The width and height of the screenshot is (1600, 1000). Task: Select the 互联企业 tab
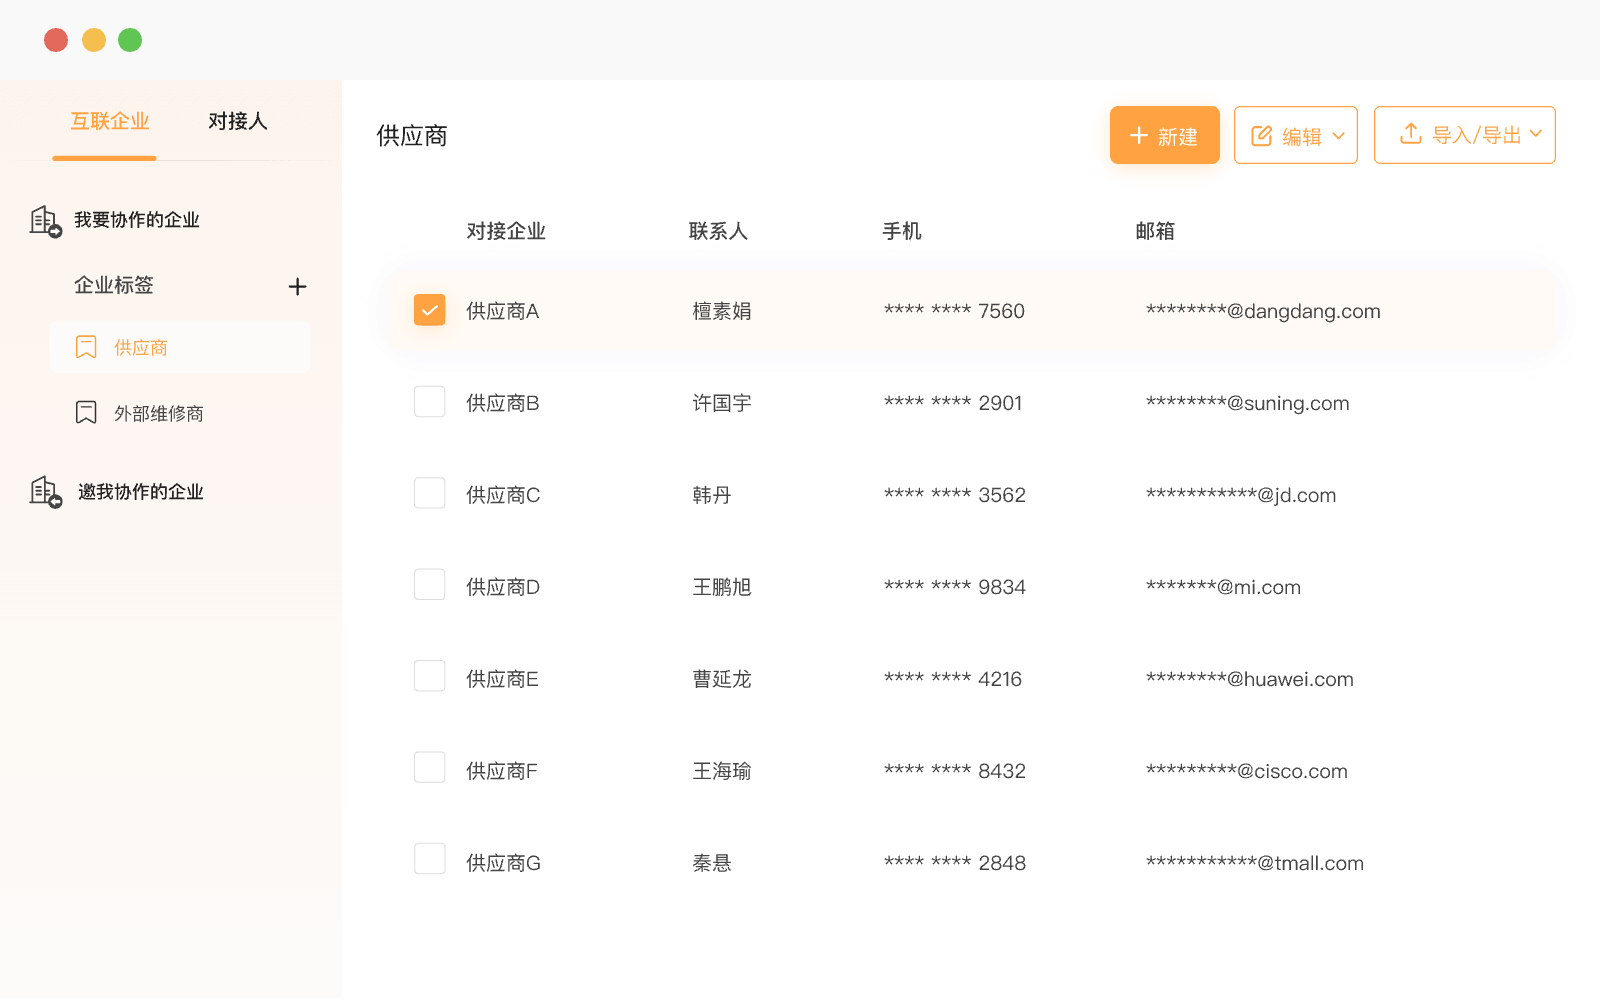click(x=109, y=121)
